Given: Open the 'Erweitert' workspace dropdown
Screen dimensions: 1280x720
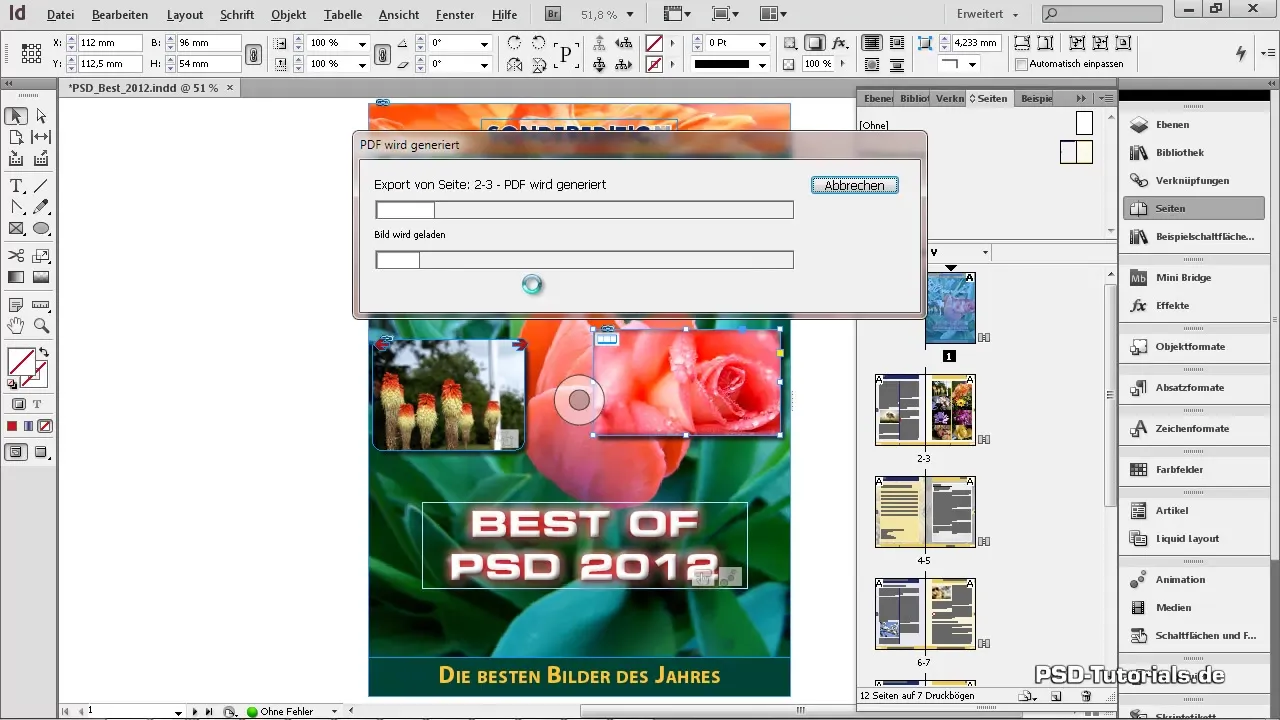Looking at the screenshot, I should [x=987, y=15].
